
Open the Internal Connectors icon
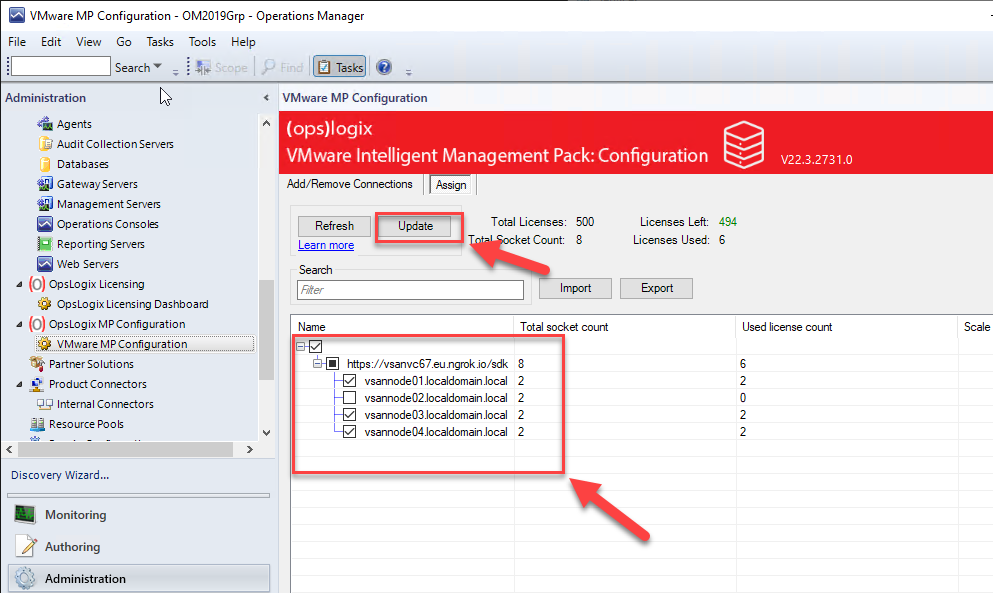click(44, 404)
